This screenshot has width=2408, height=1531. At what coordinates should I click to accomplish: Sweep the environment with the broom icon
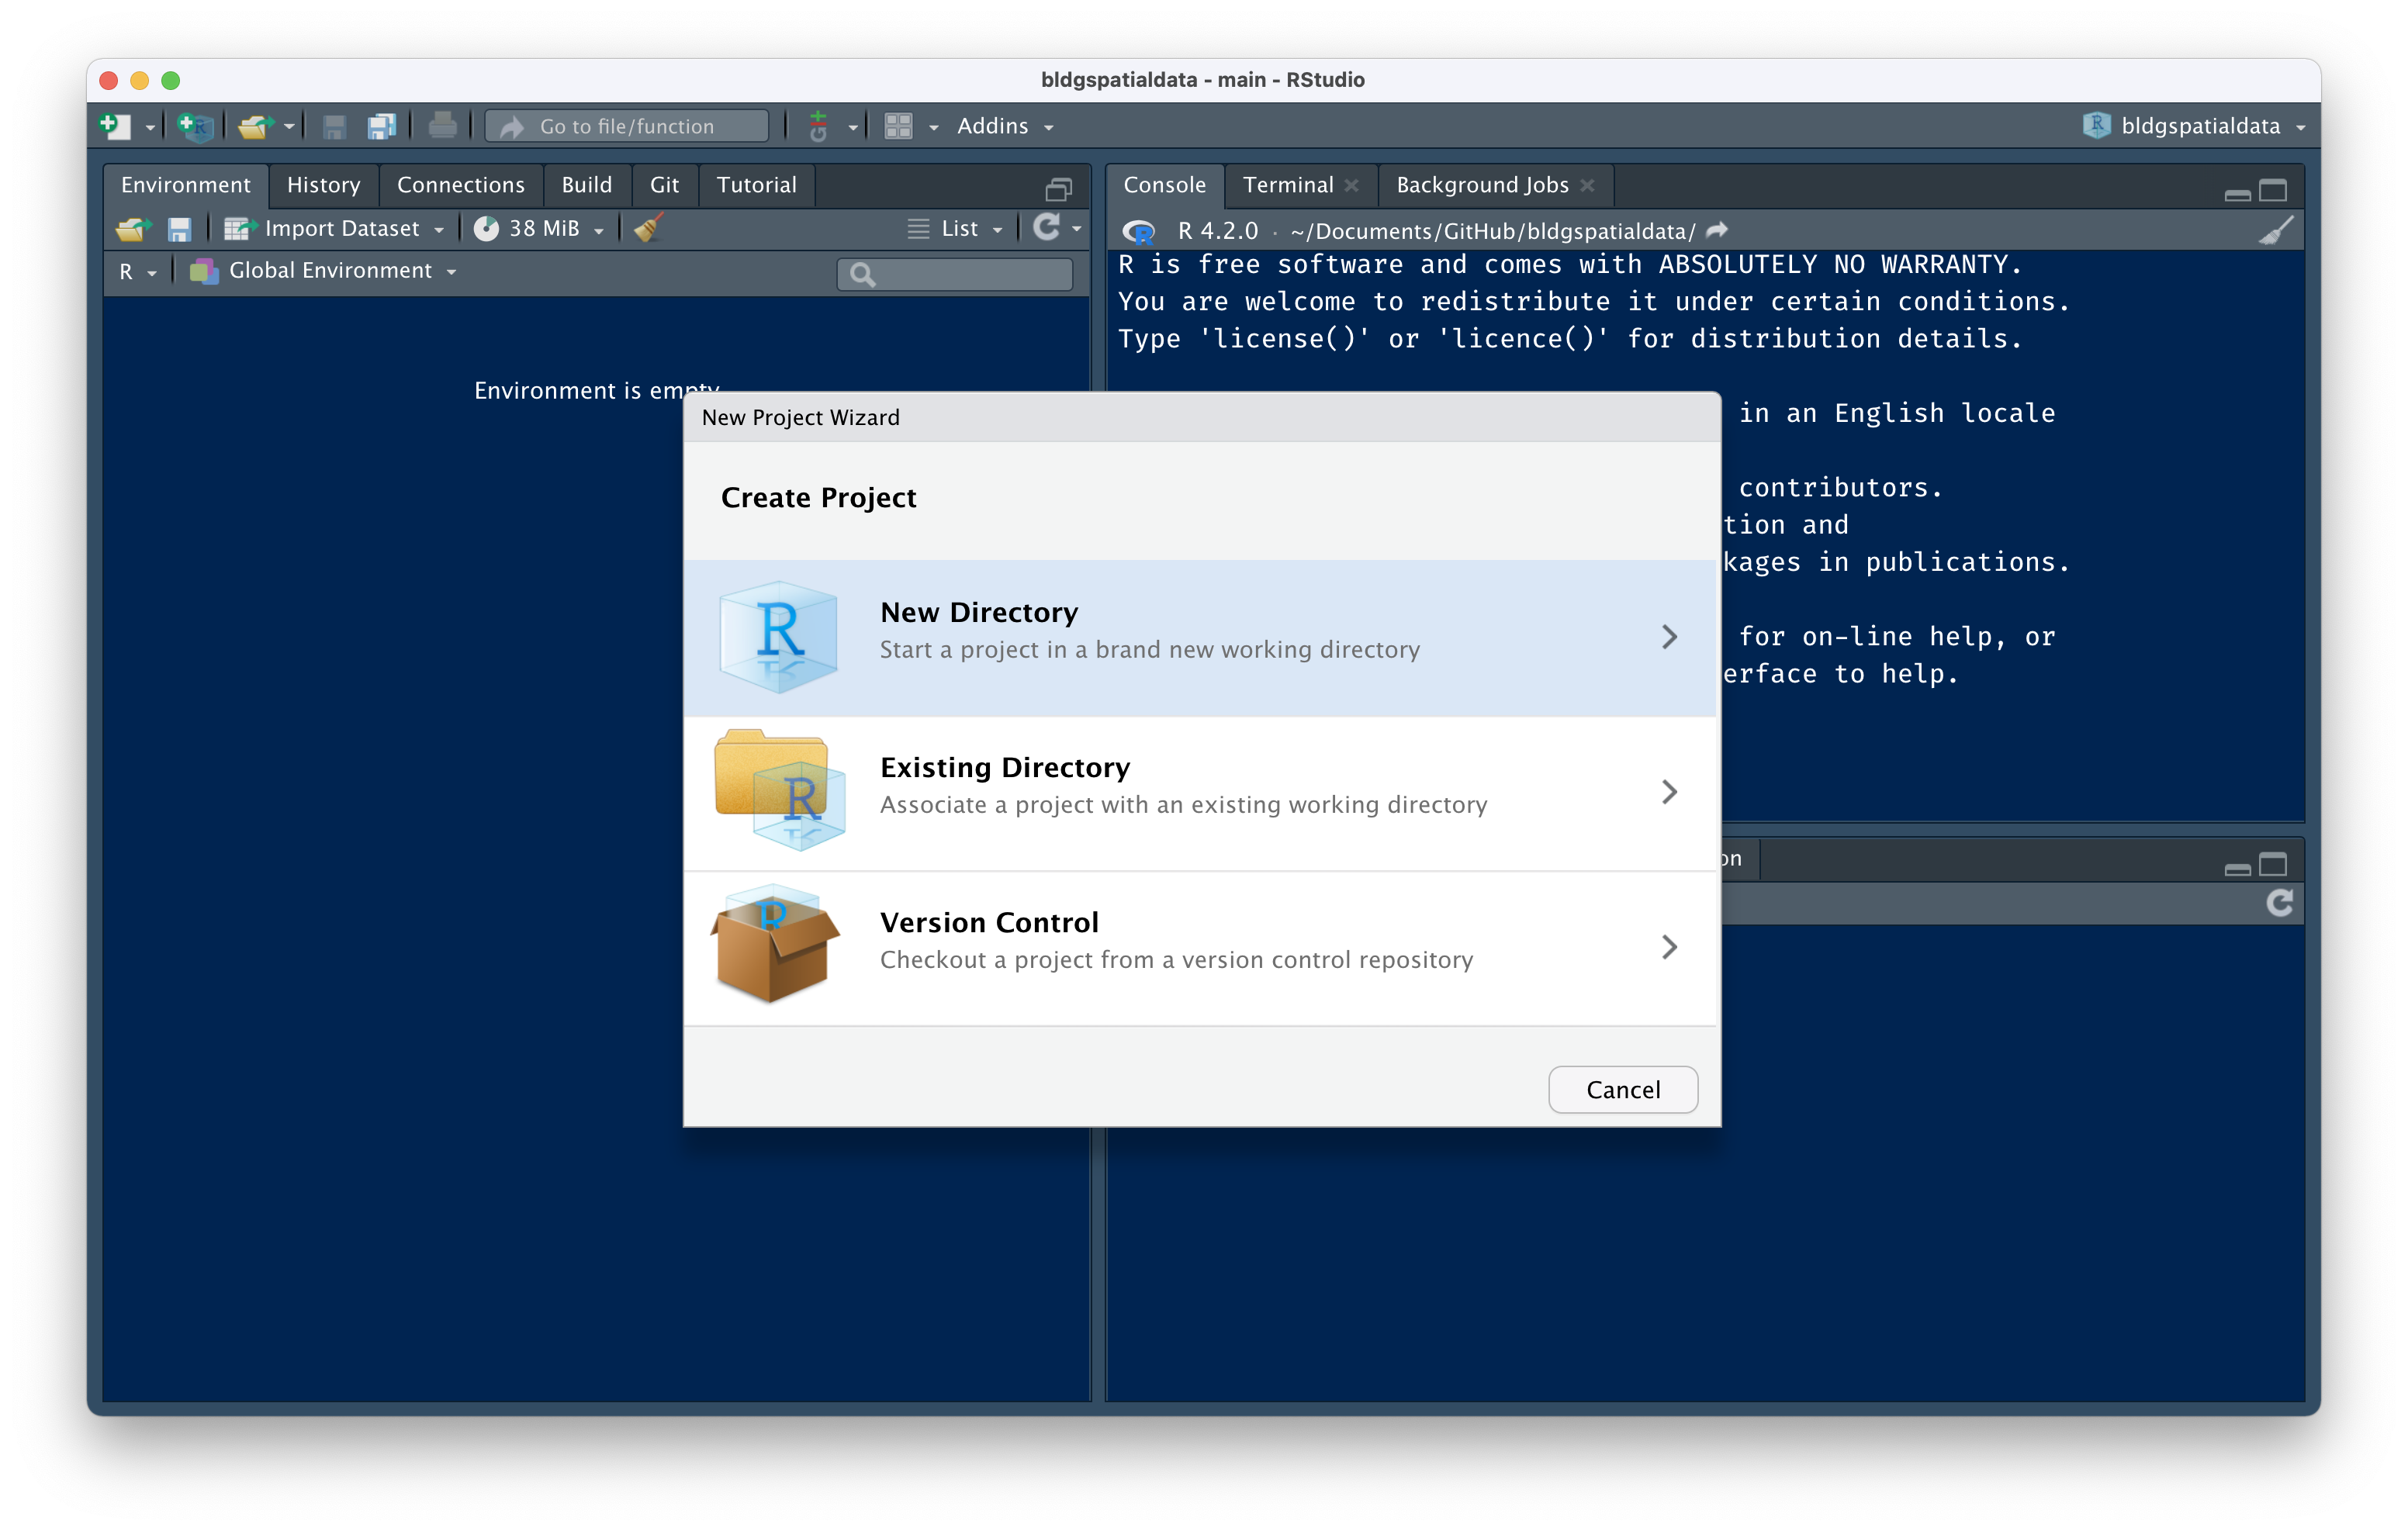pos(646,228)
